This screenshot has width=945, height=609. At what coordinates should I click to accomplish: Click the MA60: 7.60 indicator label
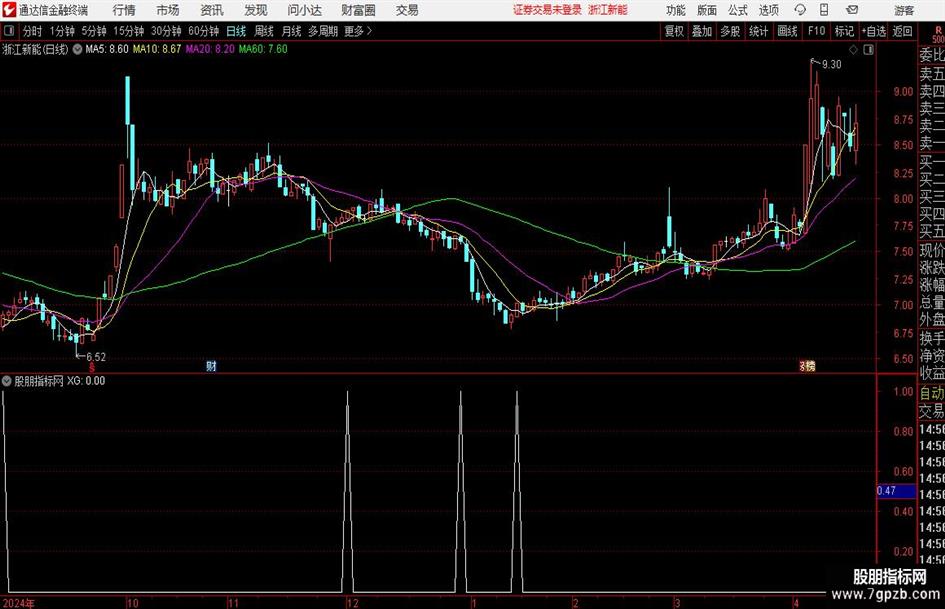(263, 49)
